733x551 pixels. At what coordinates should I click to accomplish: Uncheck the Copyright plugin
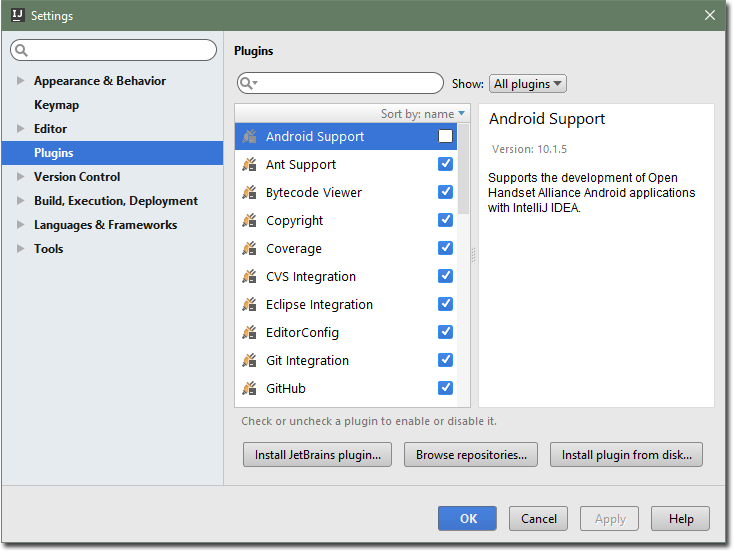[x=446, y=220]
